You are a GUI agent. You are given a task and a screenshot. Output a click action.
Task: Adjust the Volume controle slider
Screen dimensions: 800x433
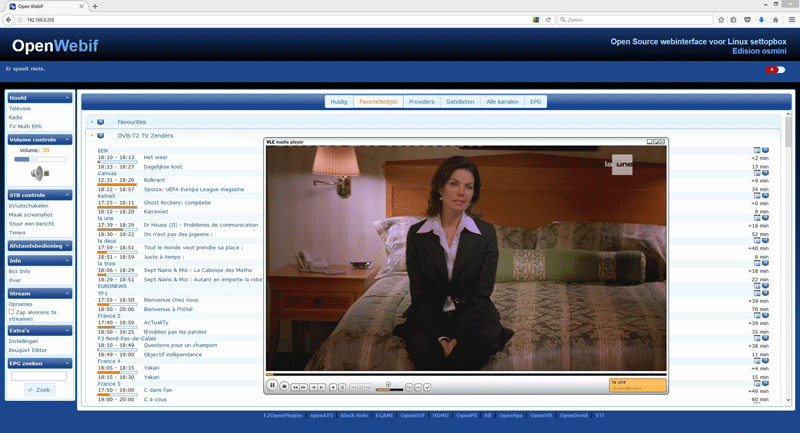[40, 159]
